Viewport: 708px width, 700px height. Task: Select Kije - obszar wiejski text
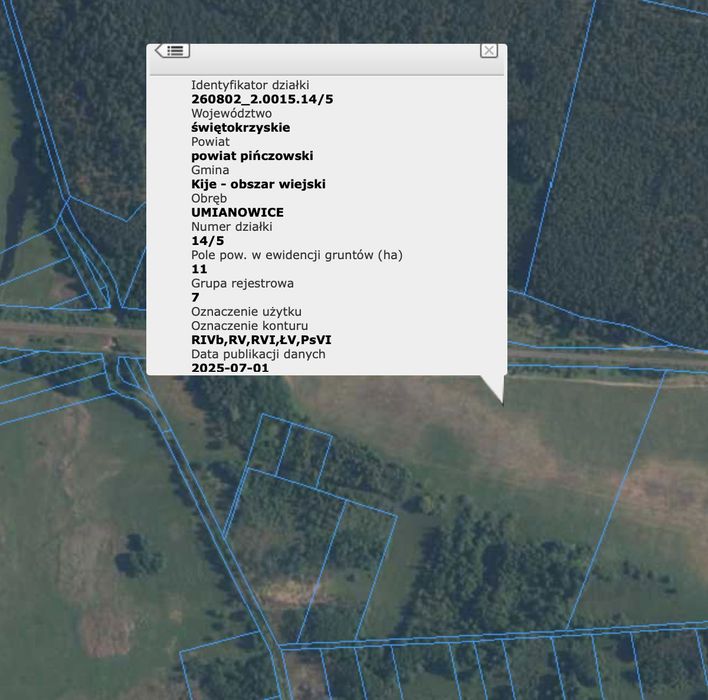point(258,184)
